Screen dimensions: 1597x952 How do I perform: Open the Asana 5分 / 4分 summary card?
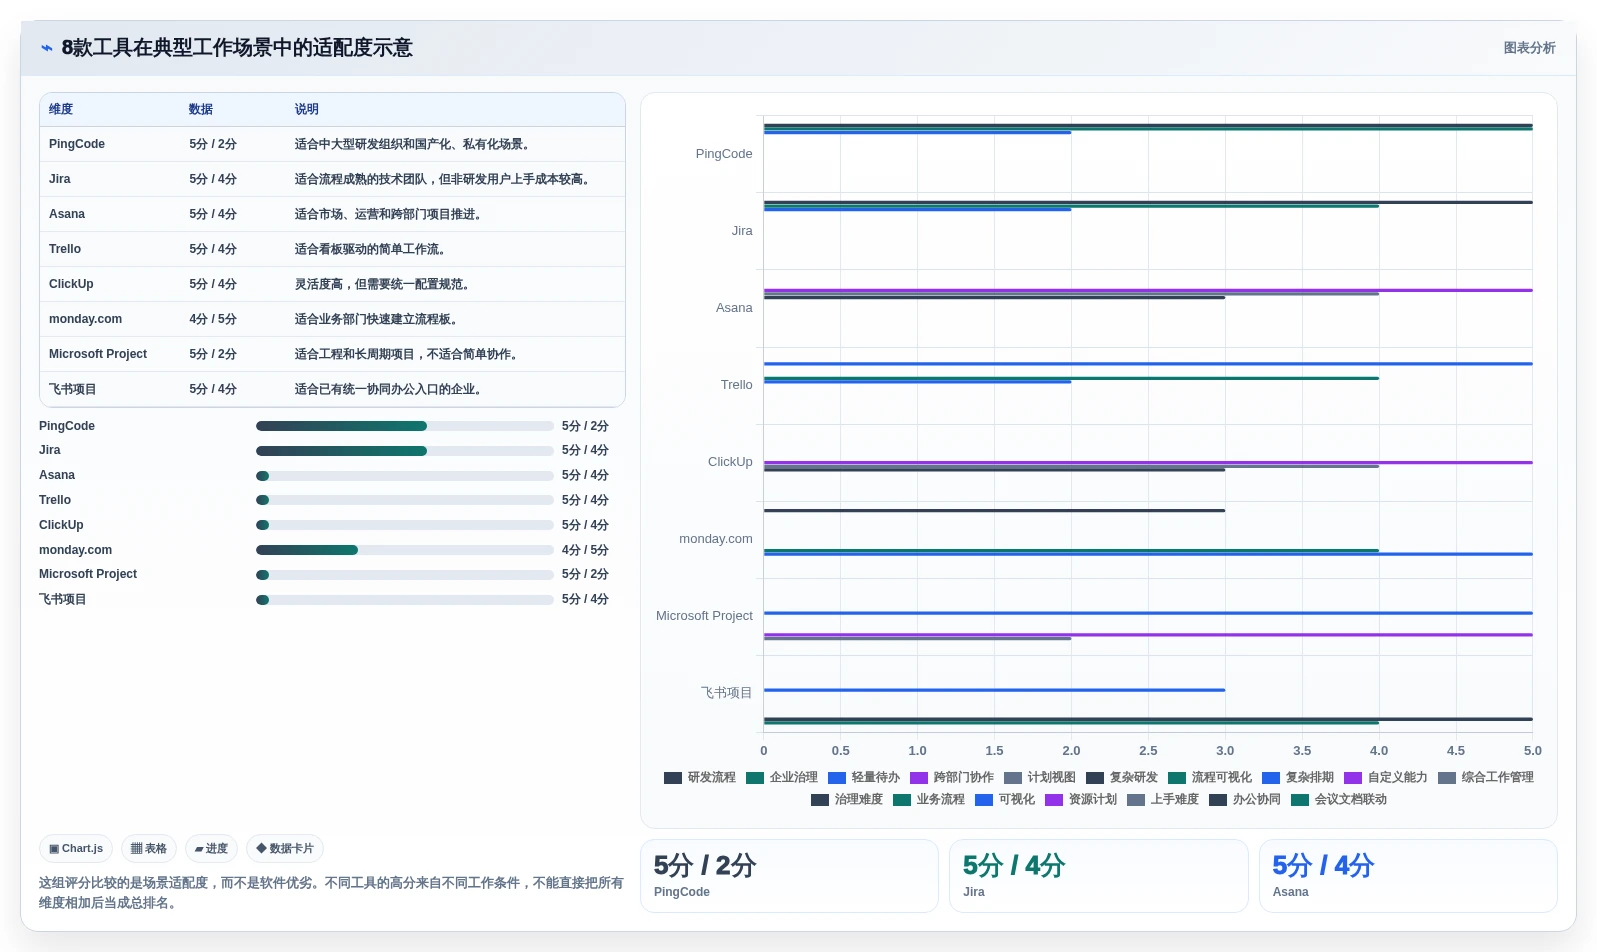pos(1408,876)
